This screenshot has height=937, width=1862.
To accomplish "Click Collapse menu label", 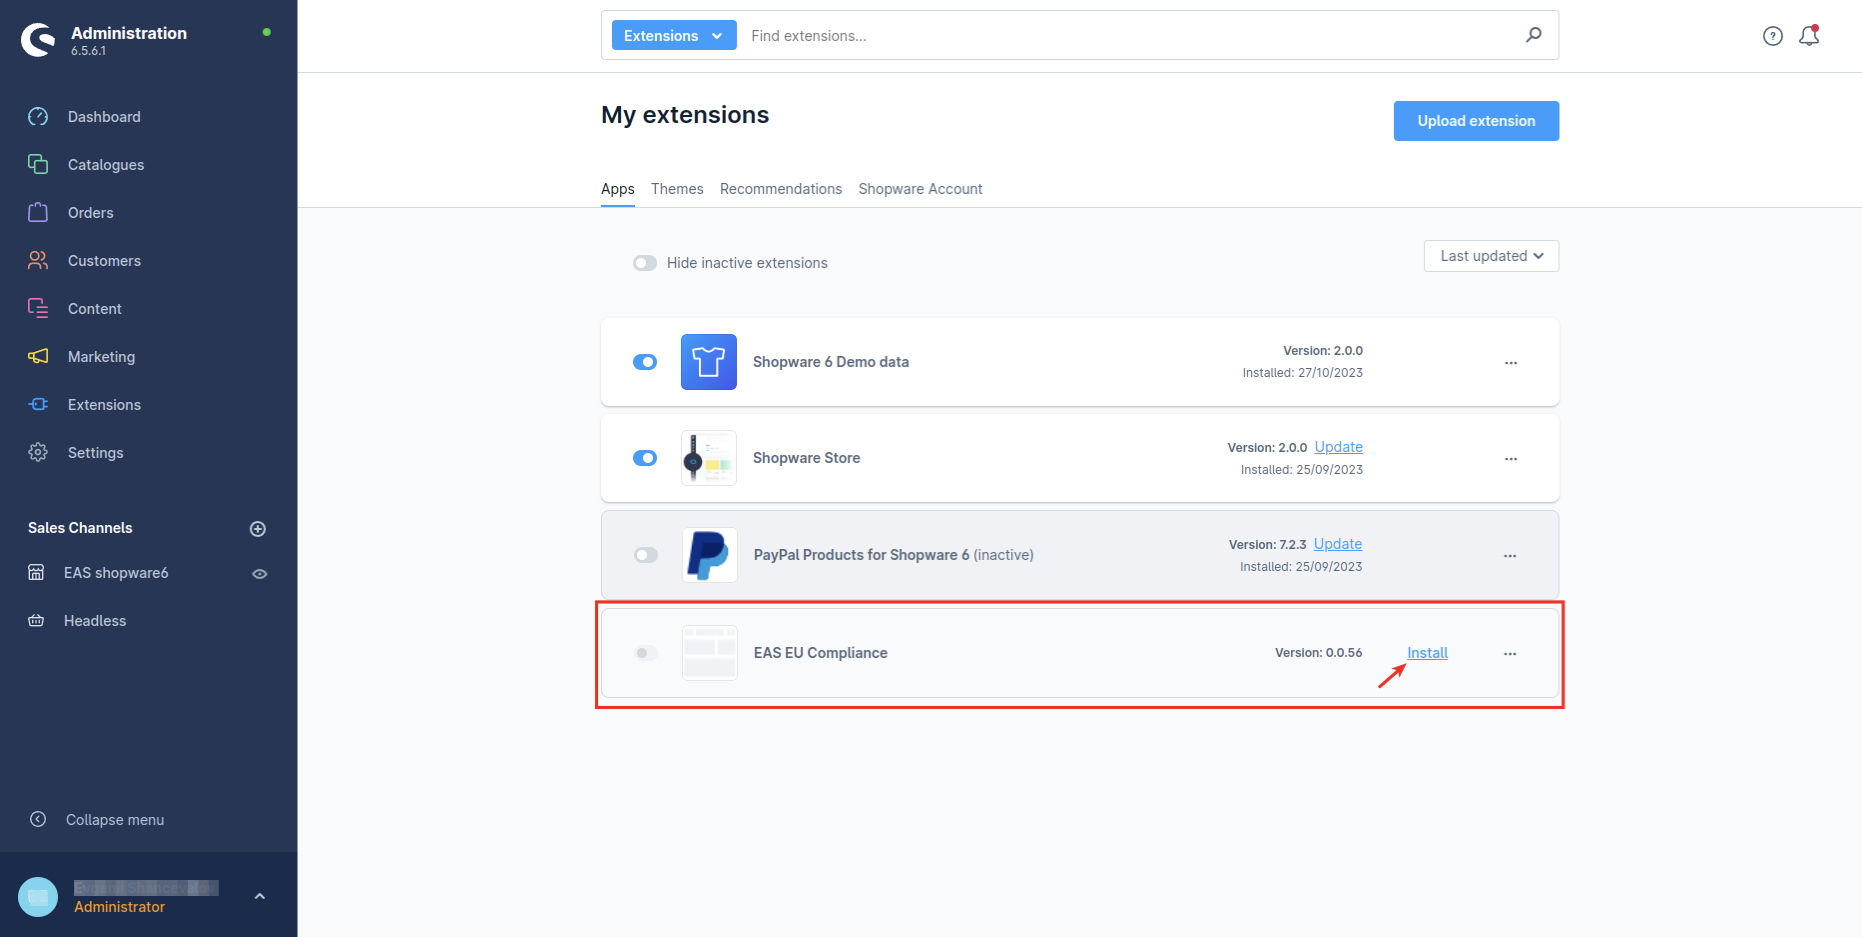I will [x=115, y=820].
